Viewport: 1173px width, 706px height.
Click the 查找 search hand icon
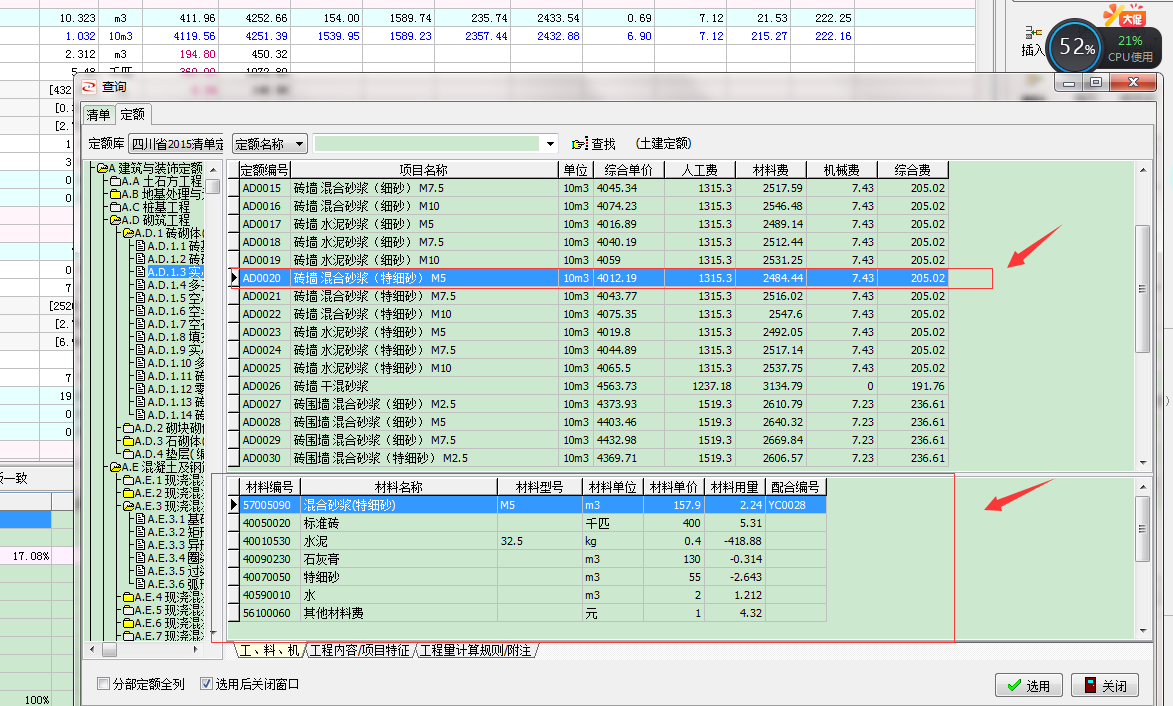pyautogui.click(x=579, y=144)
